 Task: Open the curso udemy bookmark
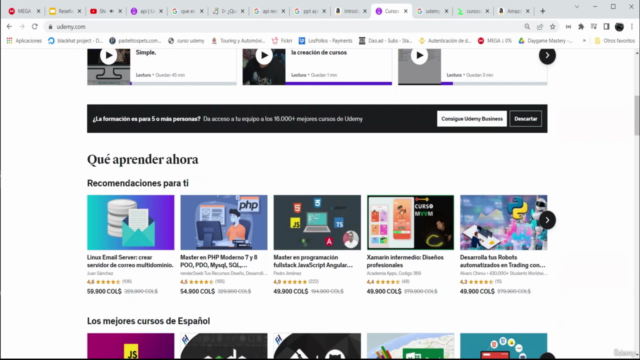[x=186, y=41]
